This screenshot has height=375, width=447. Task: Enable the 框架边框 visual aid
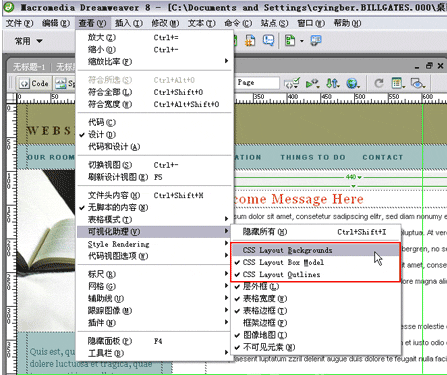click(316, 323)
